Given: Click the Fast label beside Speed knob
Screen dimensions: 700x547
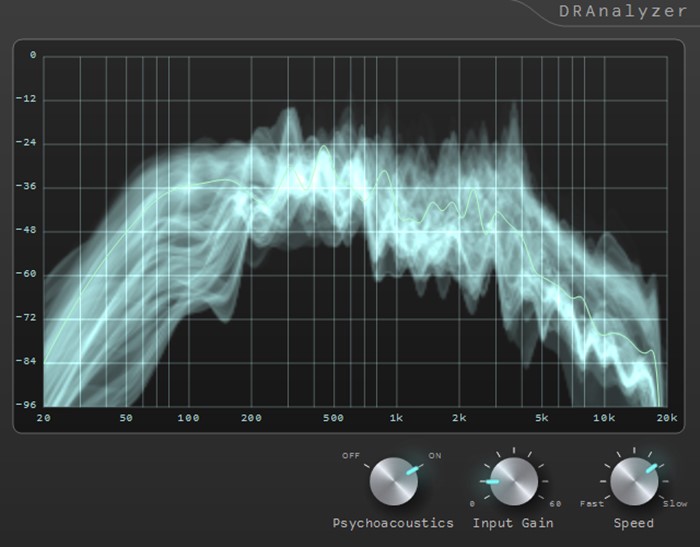Looking at the screenshot, I should [x=591, y=503].
